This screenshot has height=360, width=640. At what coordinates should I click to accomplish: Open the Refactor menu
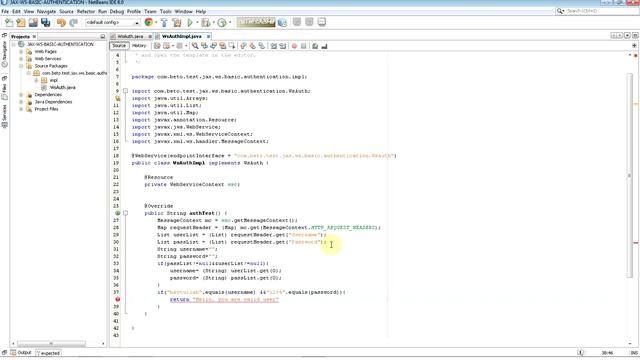point(86,11)
